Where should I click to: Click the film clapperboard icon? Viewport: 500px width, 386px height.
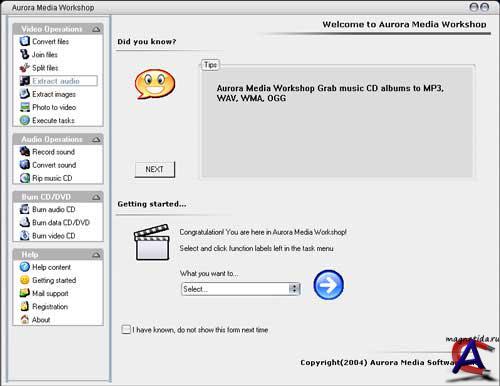tap(152, 242)
